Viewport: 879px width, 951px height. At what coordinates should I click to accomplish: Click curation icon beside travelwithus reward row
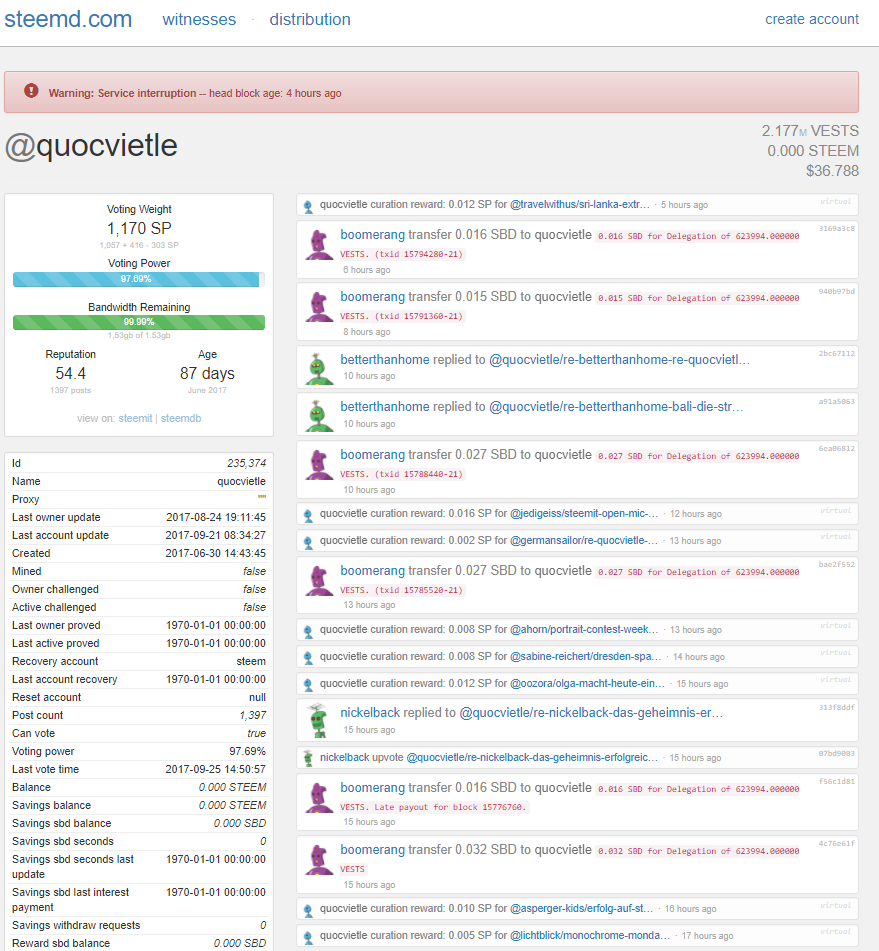(x=308, y=206)
